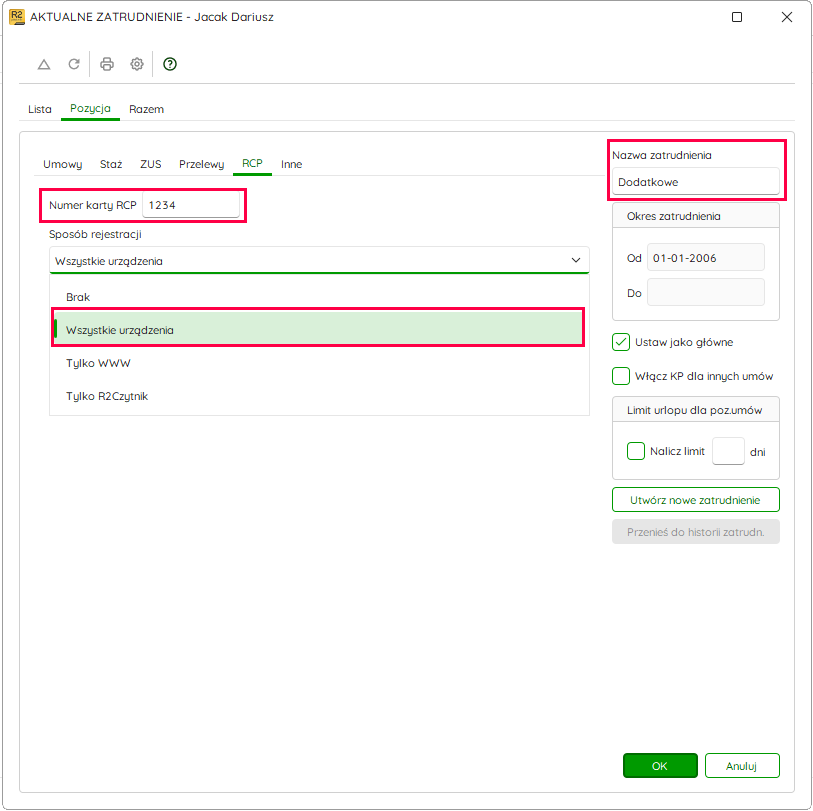Confirm with the OK button

(x=660, y=765)
